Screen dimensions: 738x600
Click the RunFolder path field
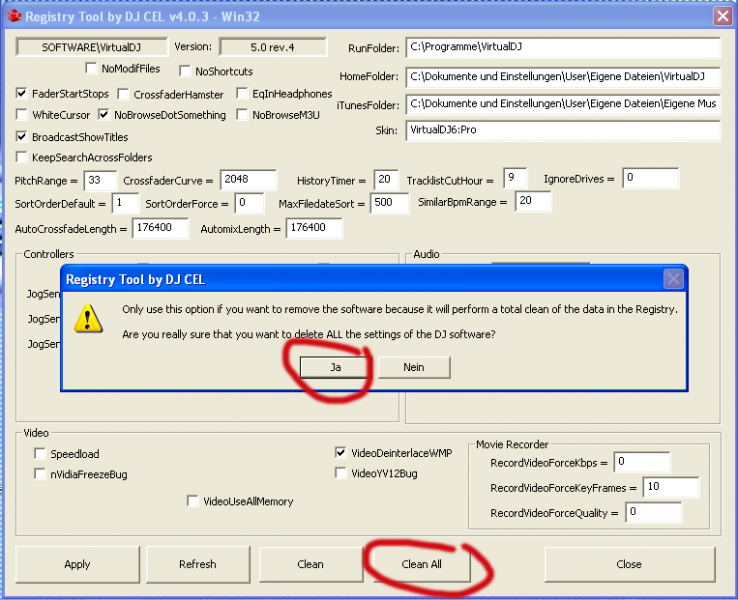[x=562, y=48]
